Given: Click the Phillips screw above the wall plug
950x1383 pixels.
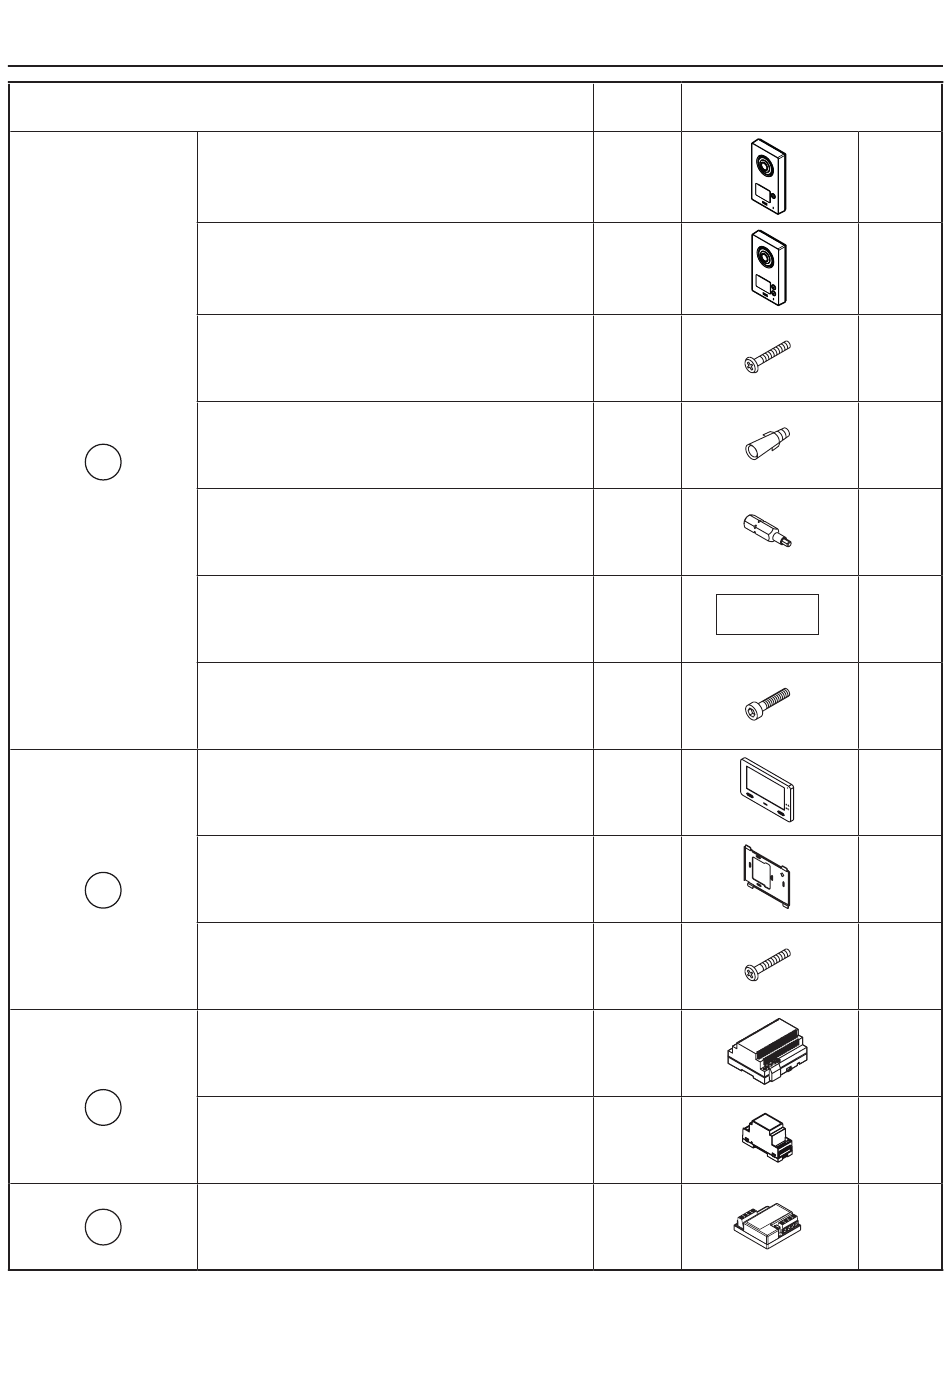Looking at the screenshot, I should 769,356.
